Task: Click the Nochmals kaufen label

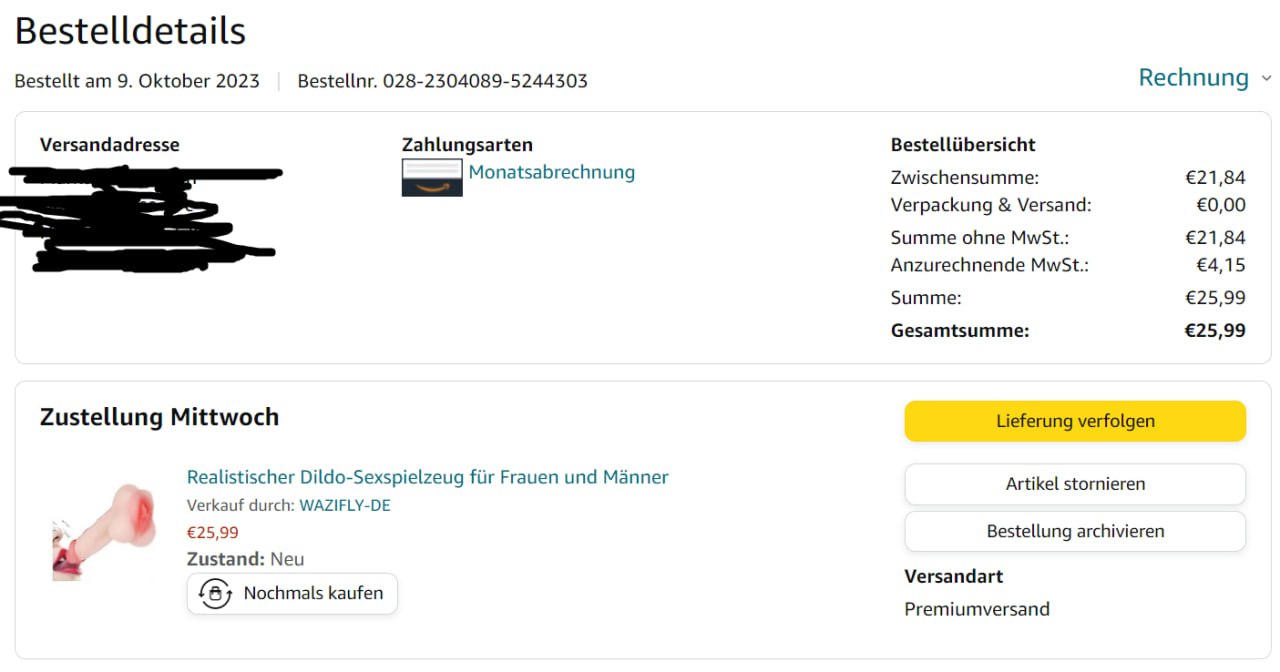Action: (x=313, y=594)
